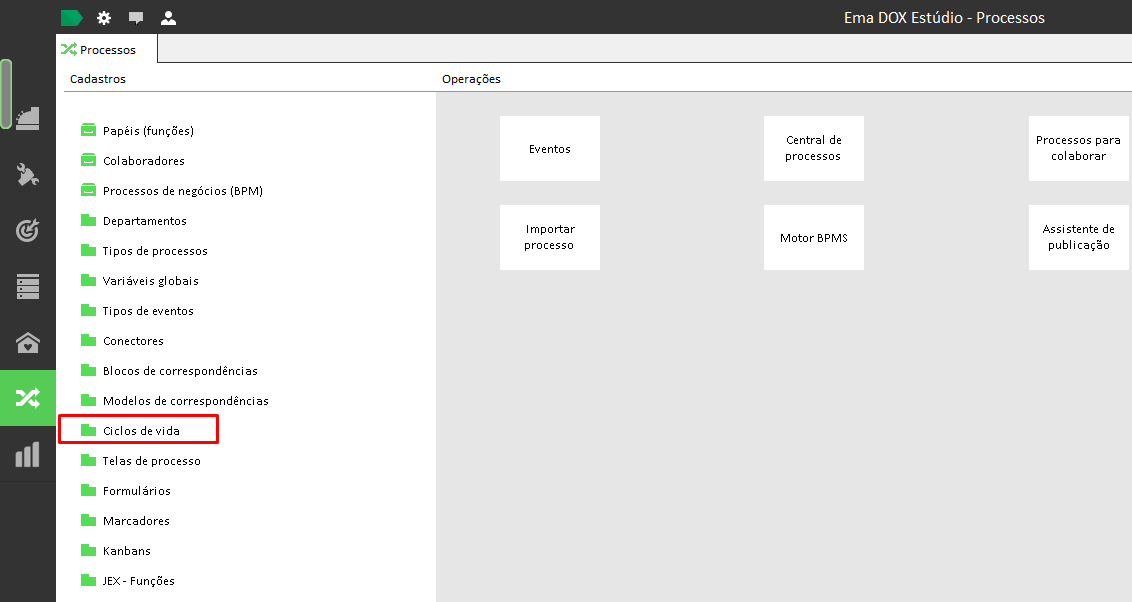Select the shuffle Processos sidebar module
Viewport: 1132px width, 602px height.
tap(27, 398)
